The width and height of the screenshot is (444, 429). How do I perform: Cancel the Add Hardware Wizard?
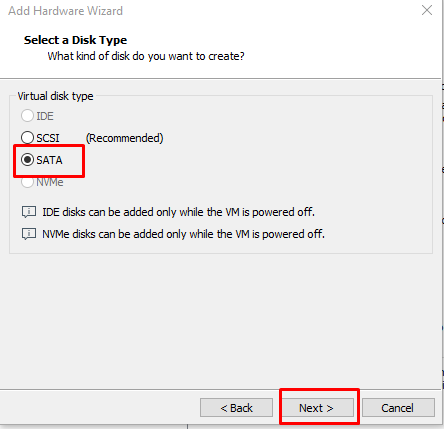(398, 408)
